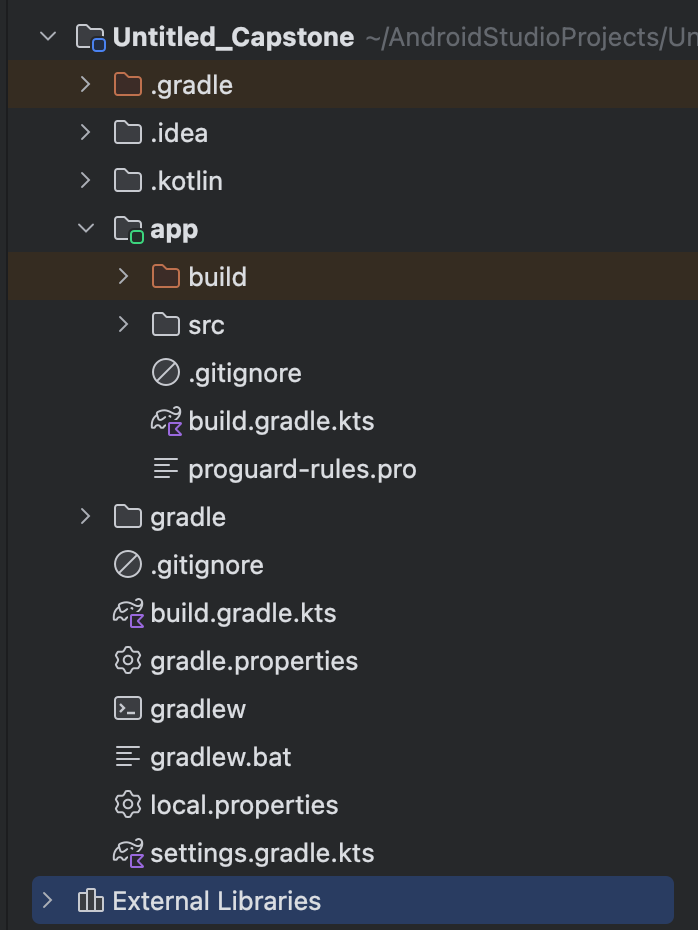
Task: Click the gear icon next to gradle.properties
Action: pyautogui.click(x=130, y=661)
